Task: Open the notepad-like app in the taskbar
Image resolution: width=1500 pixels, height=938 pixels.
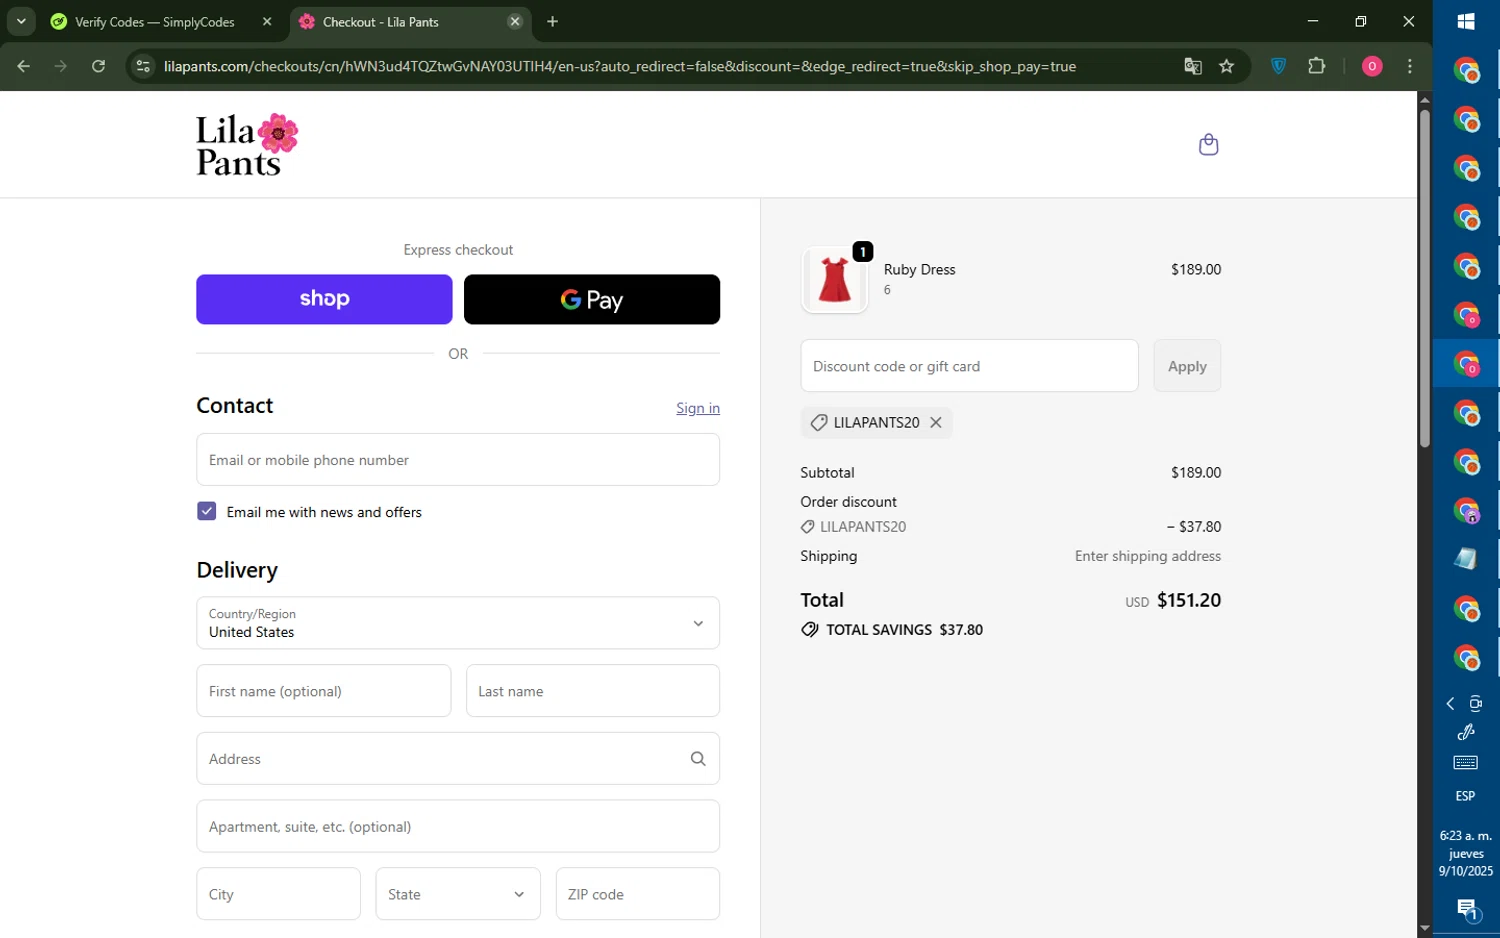Action: pos(1466,559)
